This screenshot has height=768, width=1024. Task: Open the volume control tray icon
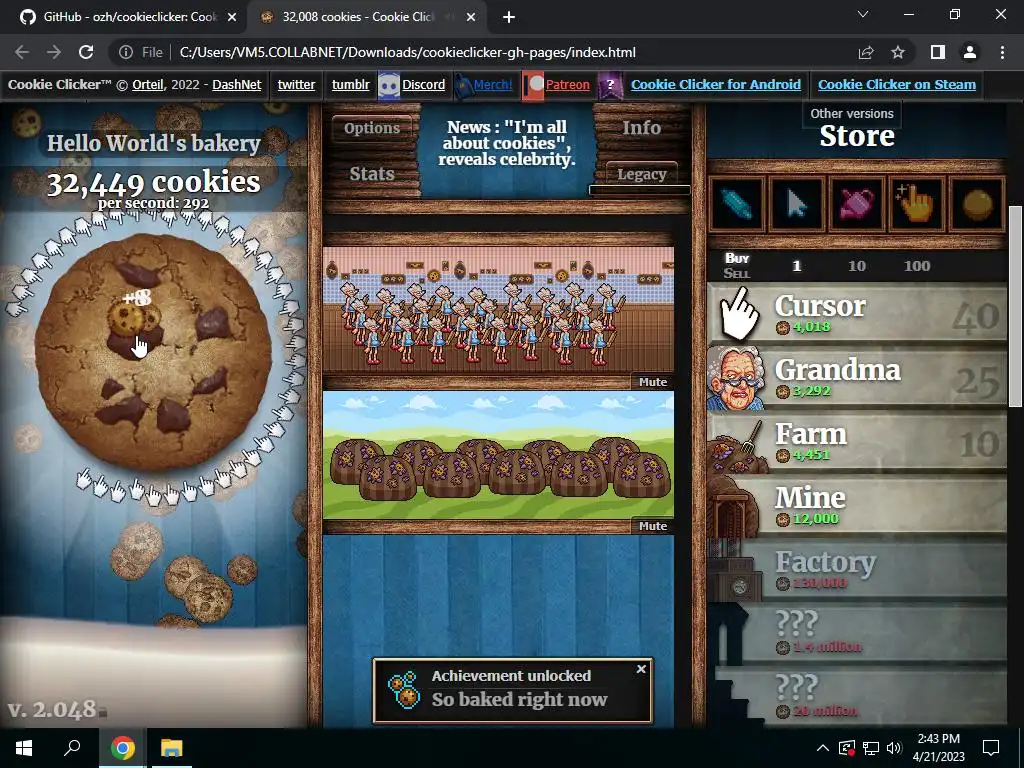click(x=894, y=748)
